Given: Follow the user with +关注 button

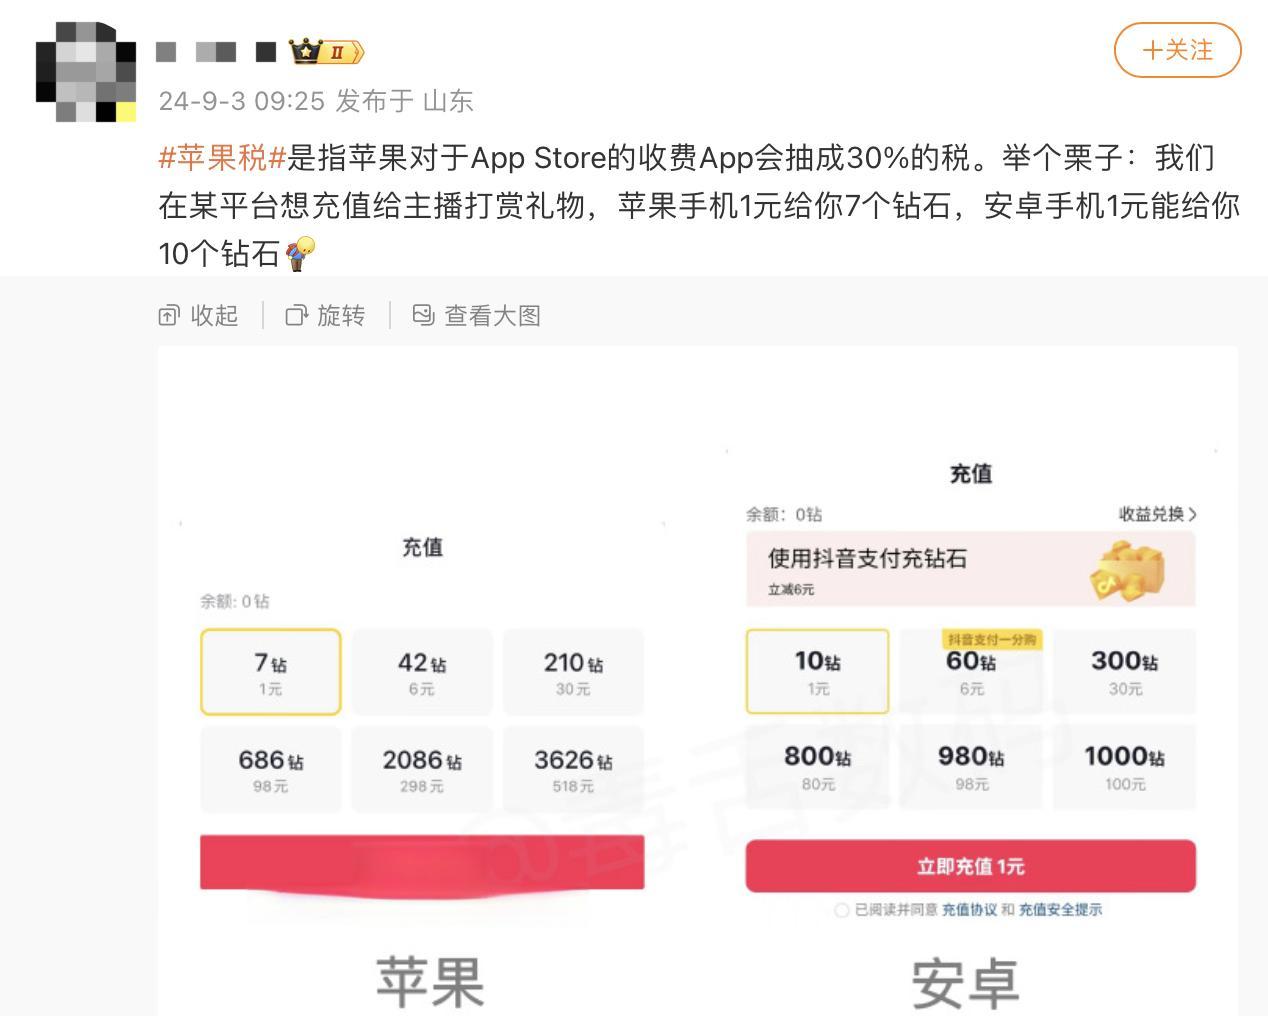Looking at the screenshot, I should pyautogui.click(x=1177, y=50).
